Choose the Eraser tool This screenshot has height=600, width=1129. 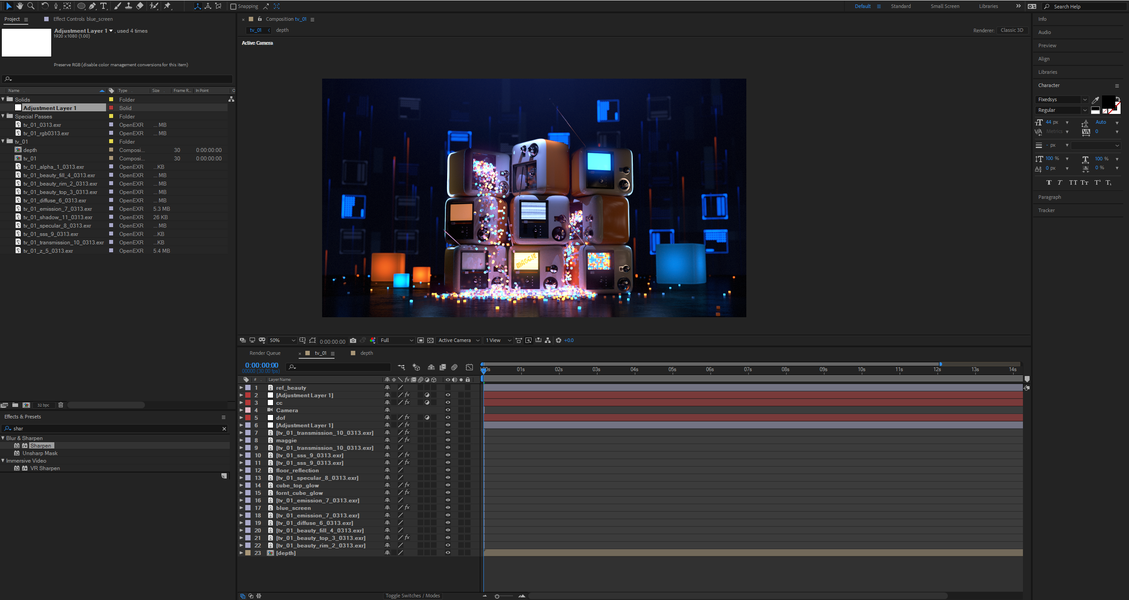(140, 6)
